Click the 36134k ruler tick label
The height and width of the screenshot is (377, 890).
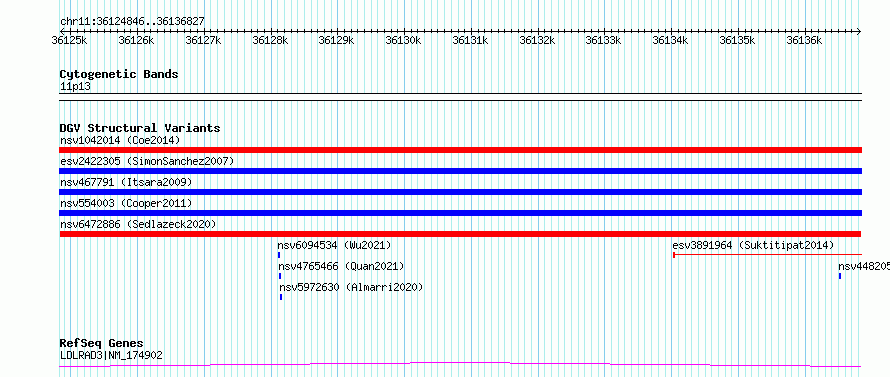(x=671, y=40)
